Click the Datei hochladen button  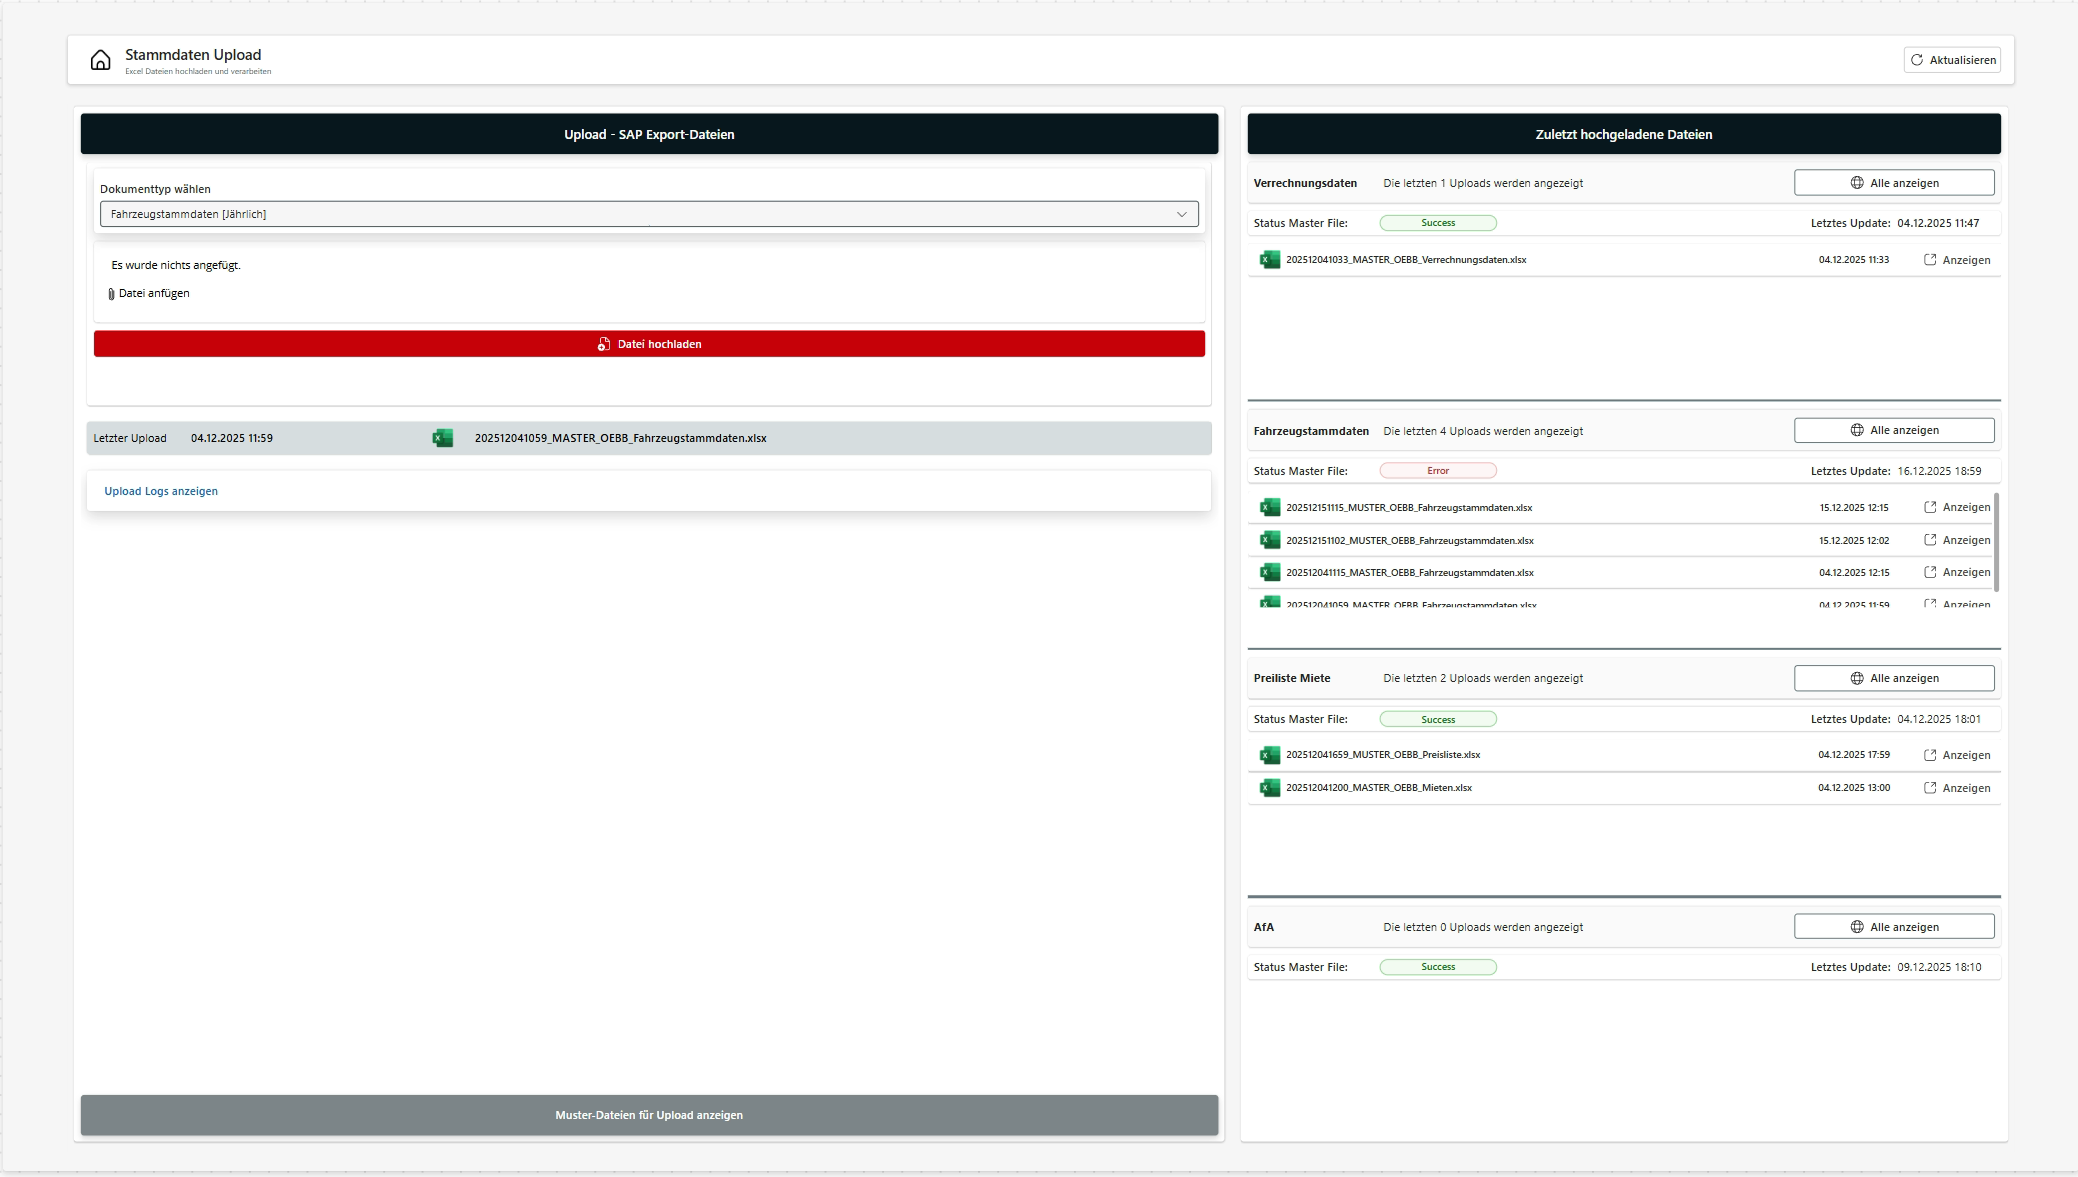coord(649,343)
